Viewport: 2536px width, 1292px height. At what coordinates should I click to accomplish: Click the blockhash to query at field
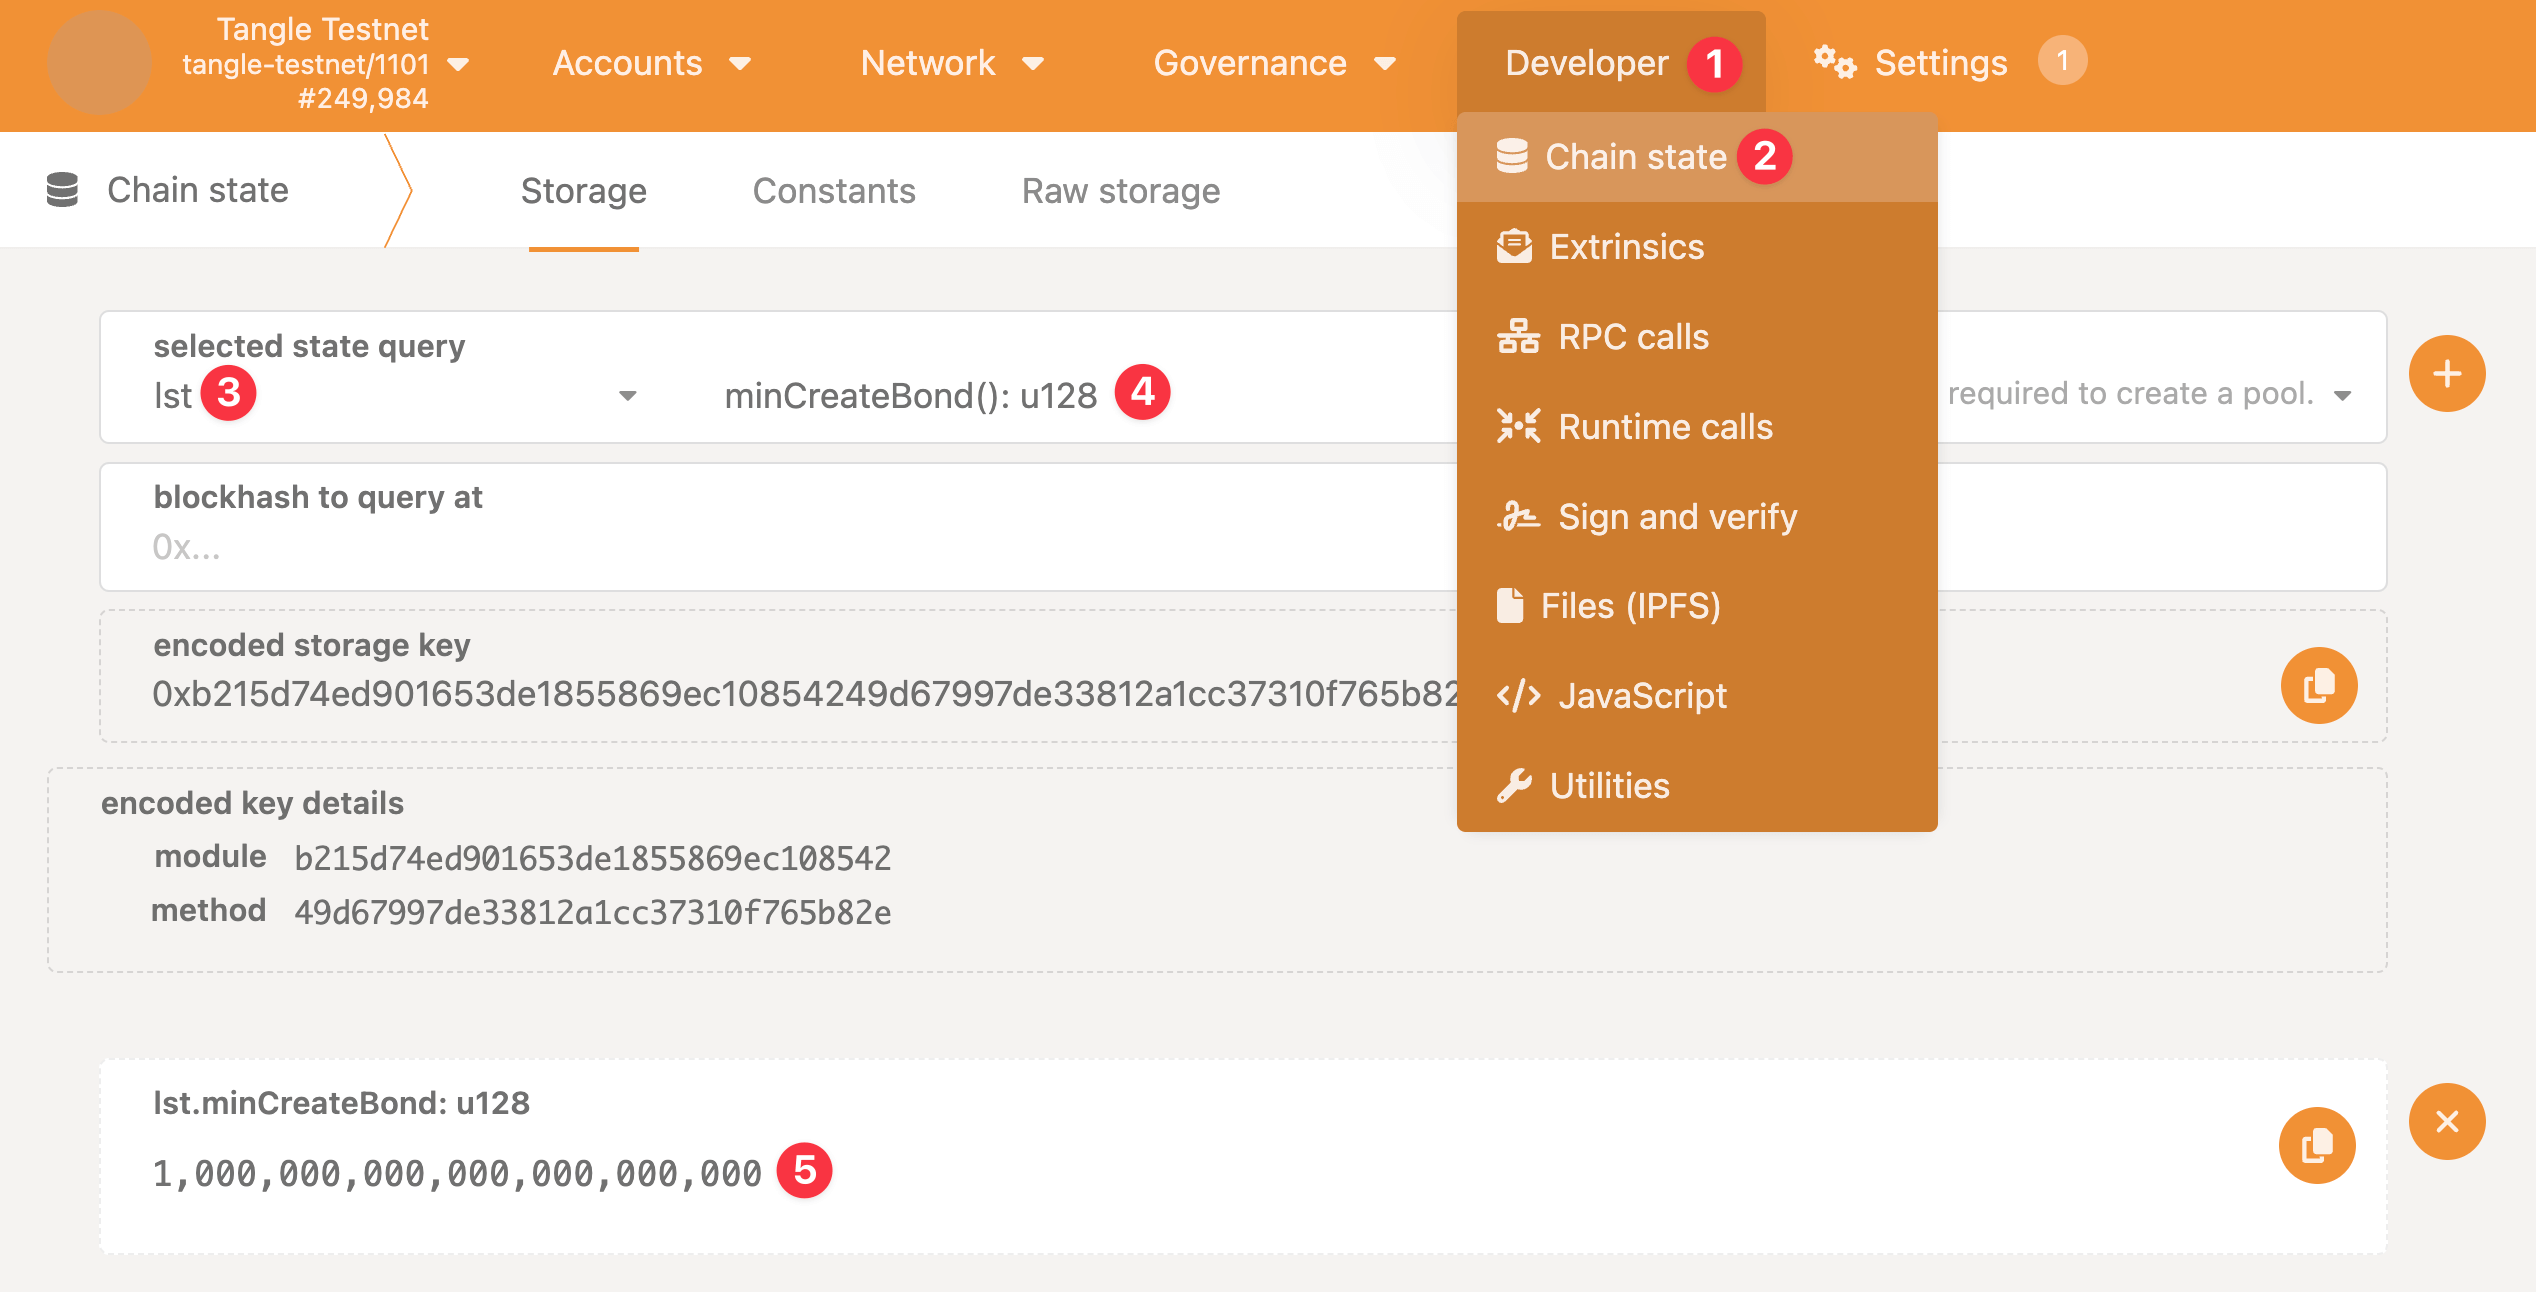700,547
